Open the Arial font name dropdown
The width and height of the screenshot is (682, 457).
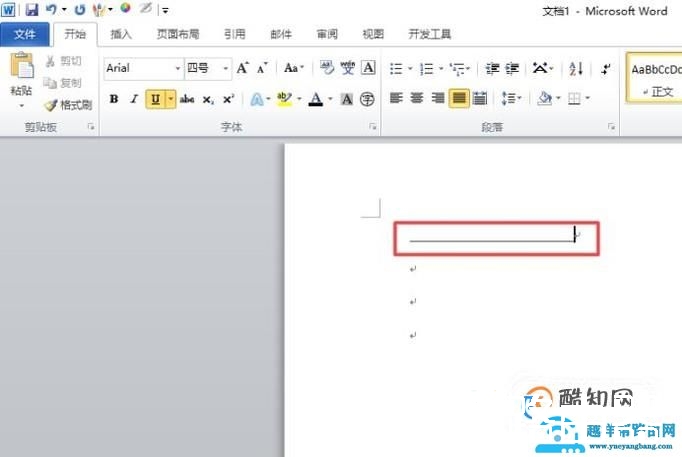coord(177,68)
